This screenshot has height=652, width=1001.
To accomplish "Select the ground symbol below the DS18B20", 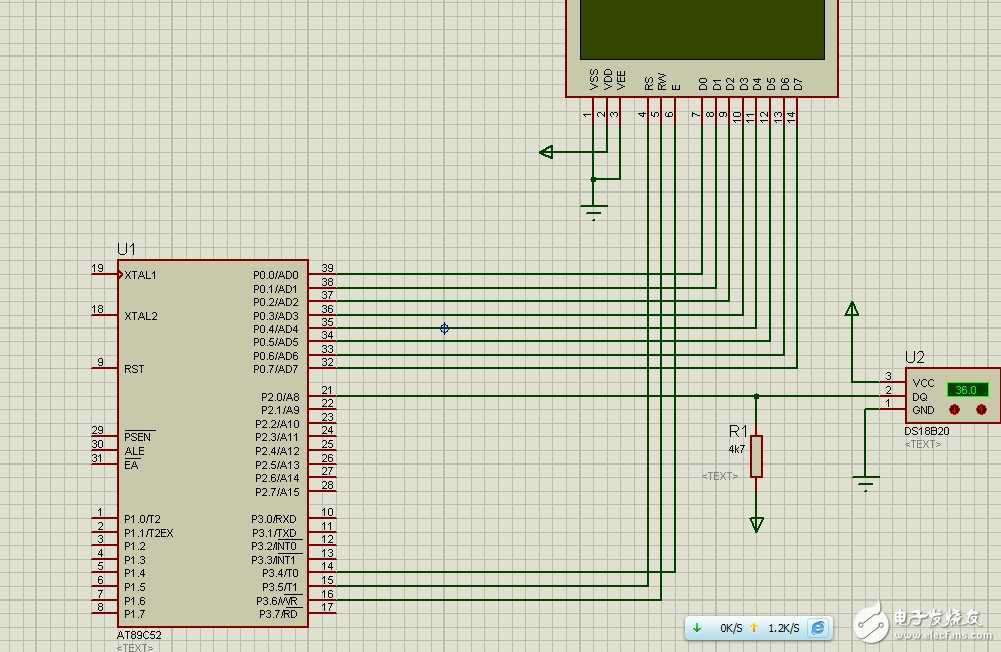I will (x=866, y=483).
